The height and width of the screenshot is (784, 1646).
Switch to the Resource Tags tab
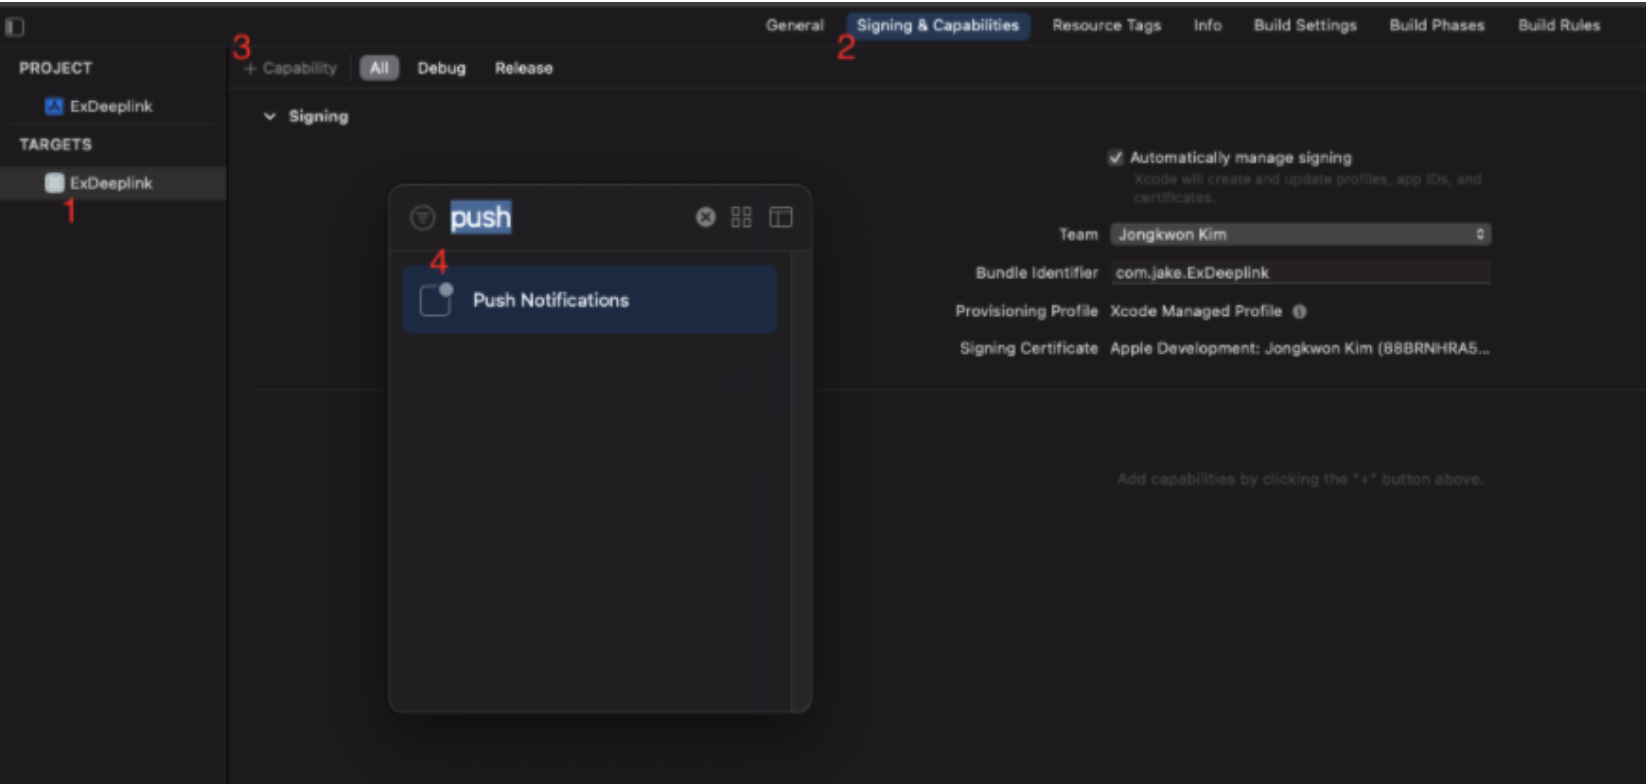point(1106,26)
